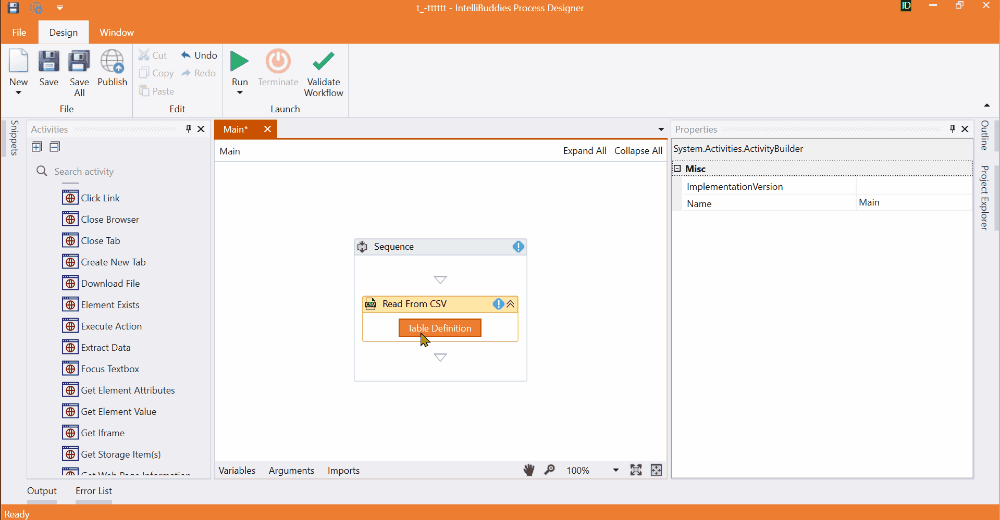Image resolution: width=1000 pixels, height=520 pixels.
Task: Select Get Iframe activity
Action: (93, 433)
